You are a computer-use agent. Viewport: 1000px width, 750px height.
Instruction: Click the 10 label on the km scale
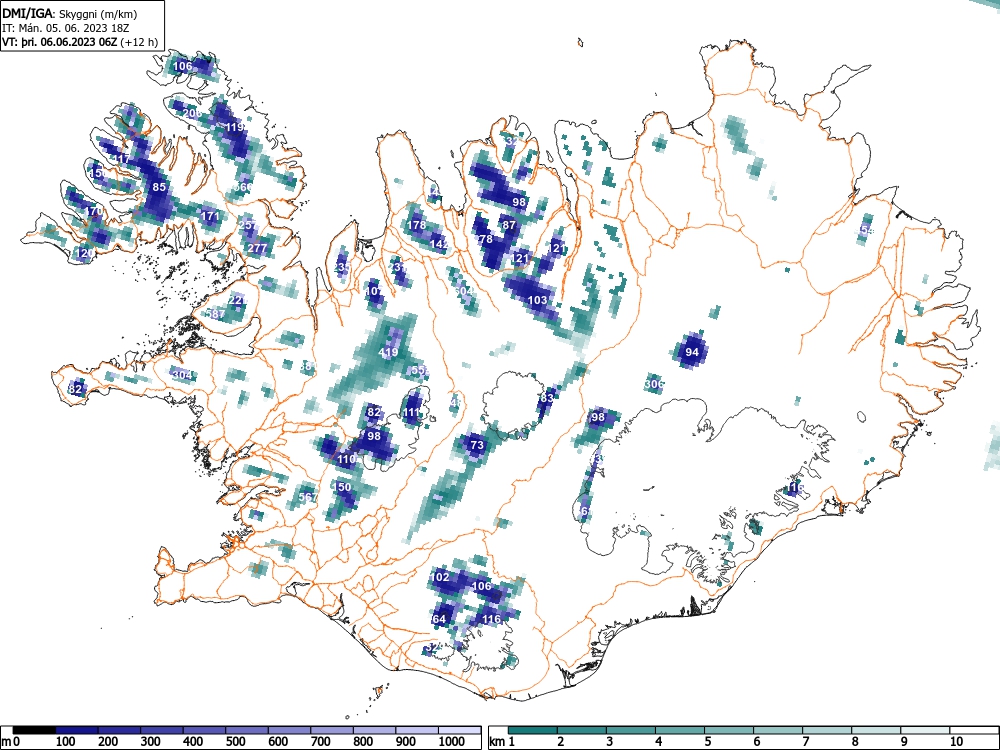956,742
